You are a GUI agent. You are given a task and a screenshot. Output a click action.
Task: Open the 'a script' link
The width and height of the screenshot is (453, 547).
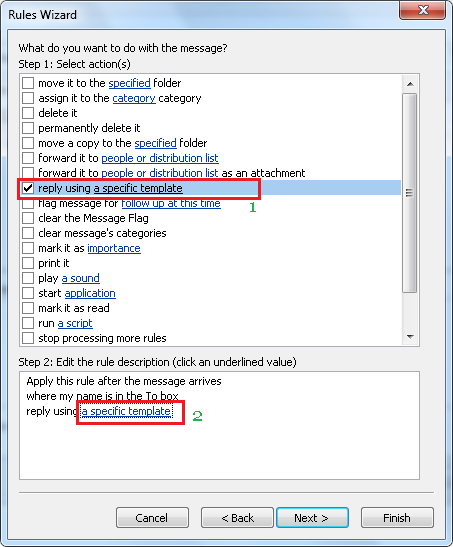(x=75, y=323)
